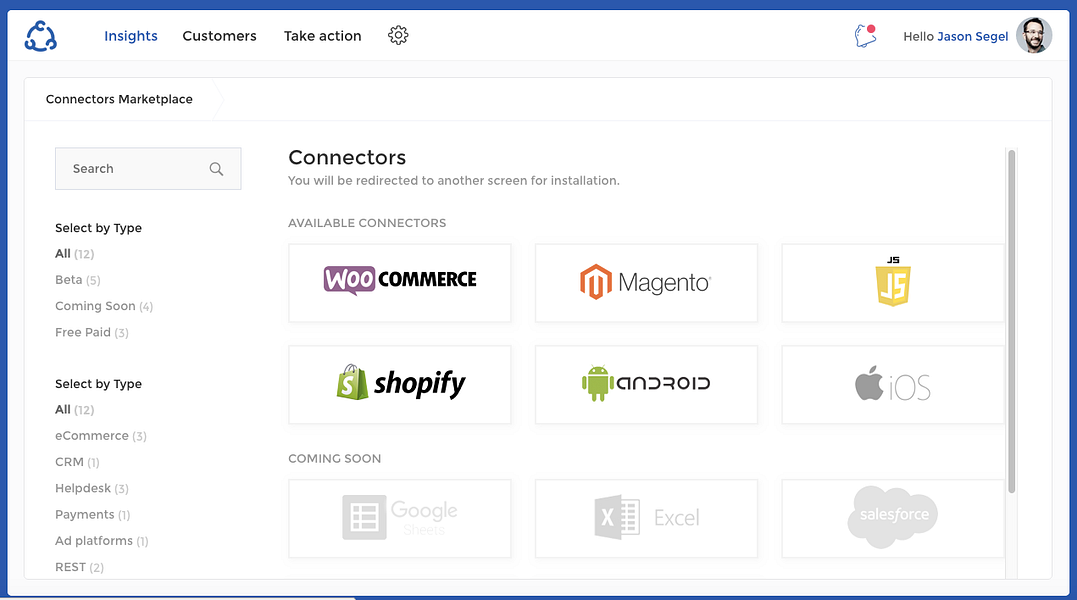This screenshot has width=1077, height=600.
Task: Open the Take action tab
Action: (322, 36)
